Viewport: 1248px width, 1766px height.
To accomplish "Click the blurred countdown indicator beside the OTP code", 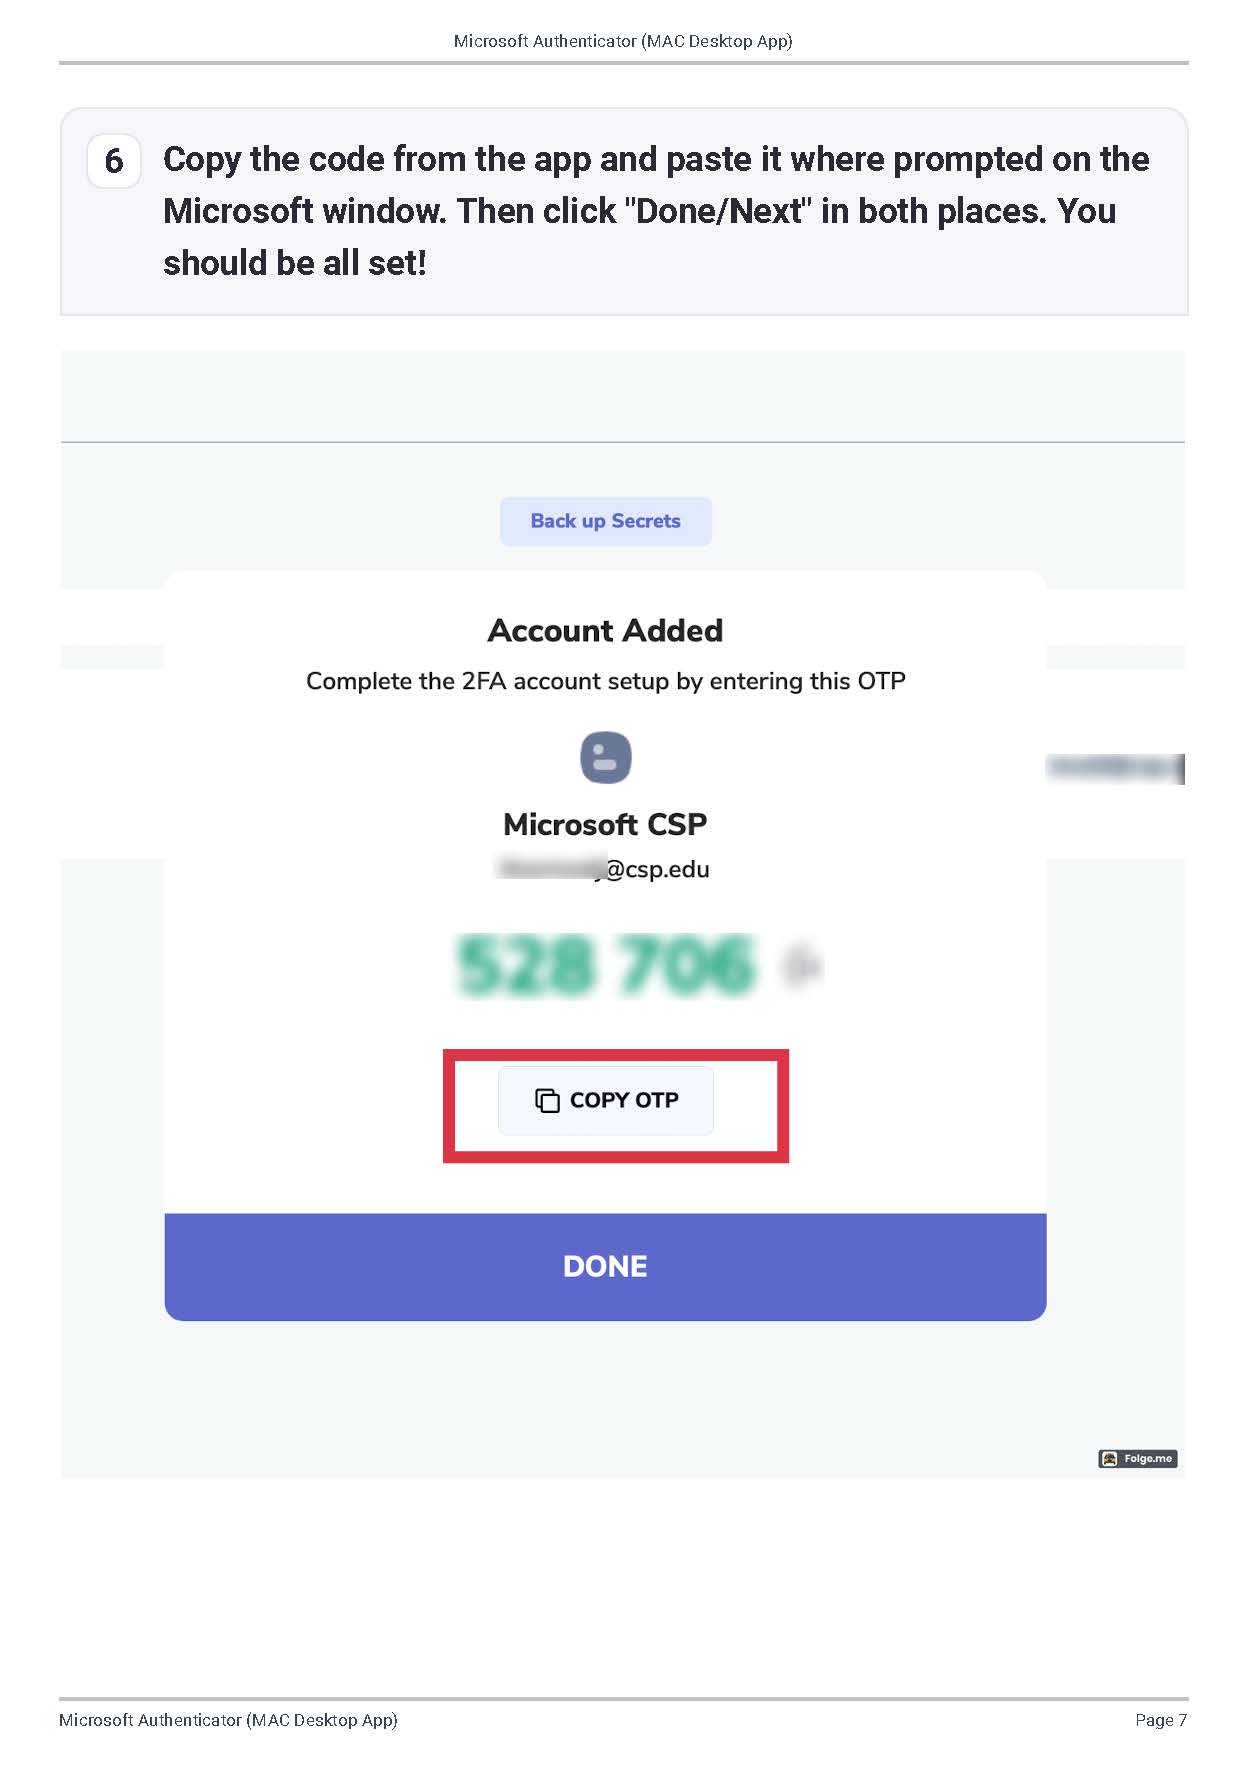I will 802,966.
